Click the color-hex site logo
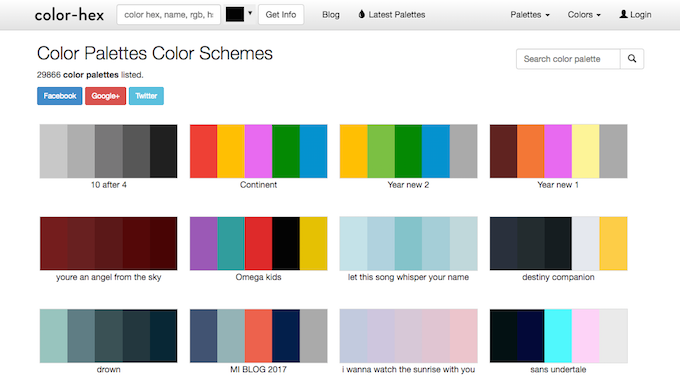The width and height of the screenshot is (680, 387). pos(69,15)
